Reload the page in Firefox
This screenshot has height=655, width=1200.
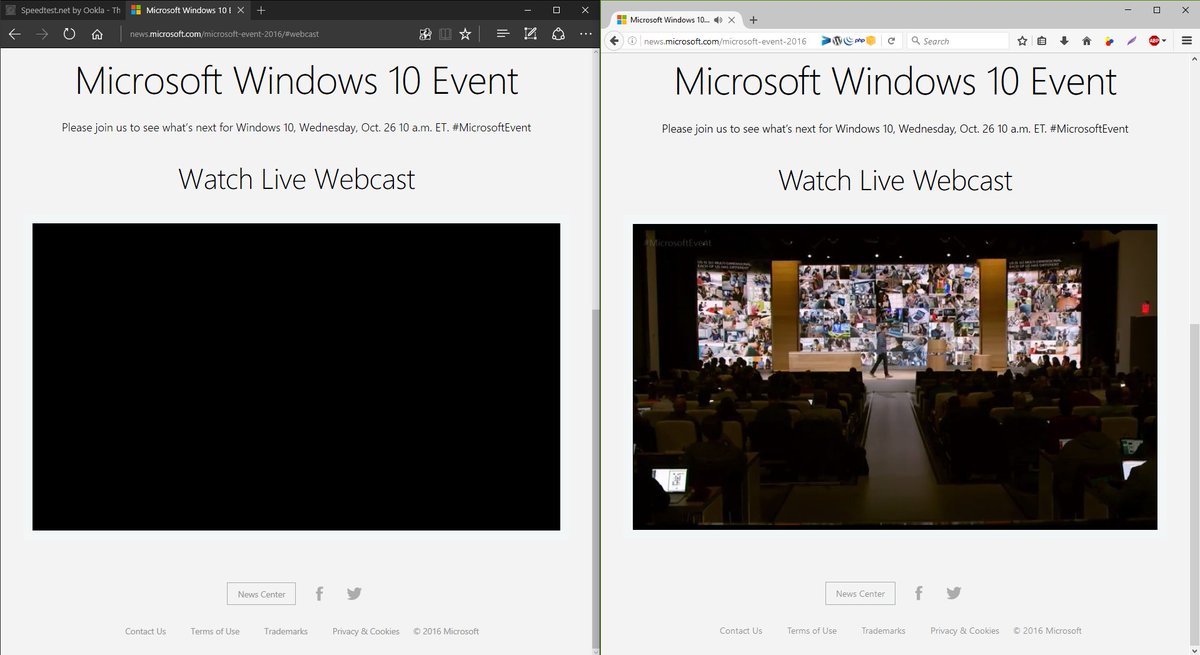click(x=890, y=41)
